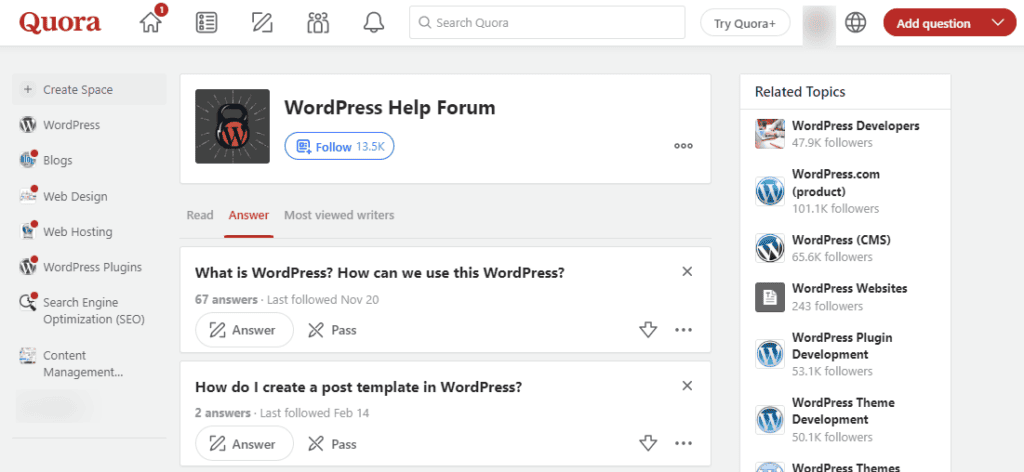The height and width of the screenshot is (472, 1024).
Task: Dismiss the 'What is WordPress?' question
Action: tap(687, 272)
